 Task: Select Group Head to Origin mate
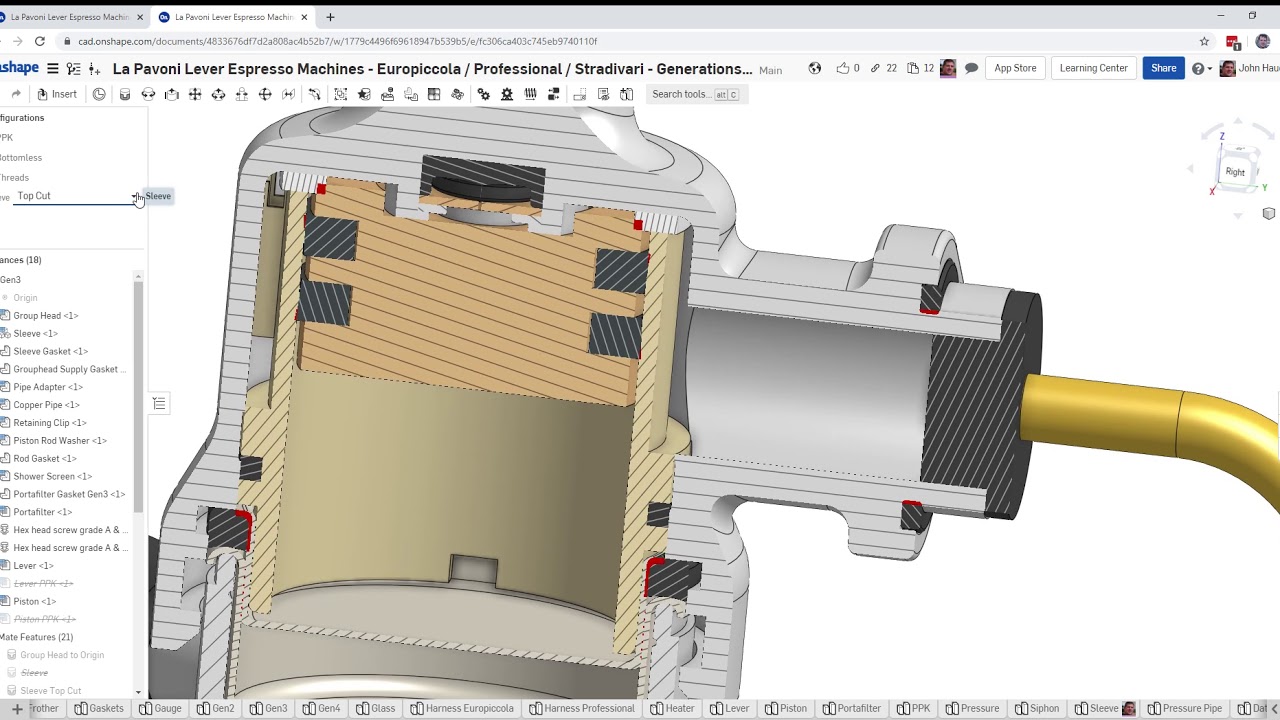[62, 655]
